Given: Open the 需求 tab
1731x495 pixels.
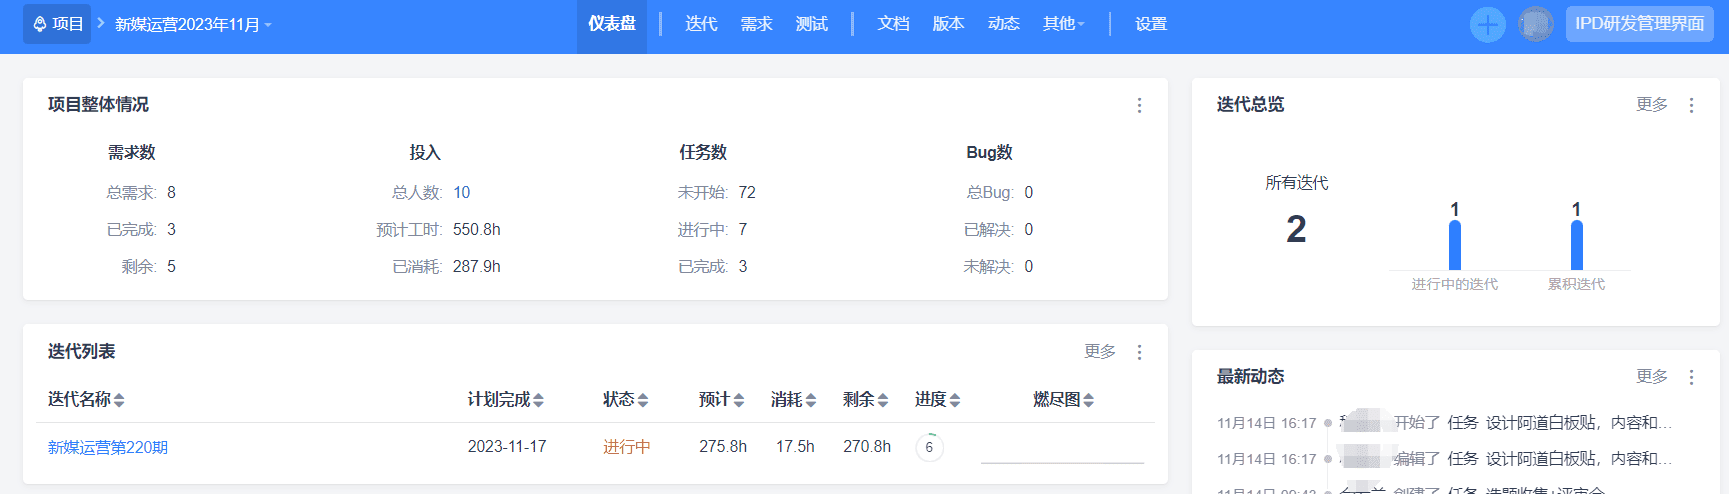Looking at the screenshot, I should [x=756, y=24].
